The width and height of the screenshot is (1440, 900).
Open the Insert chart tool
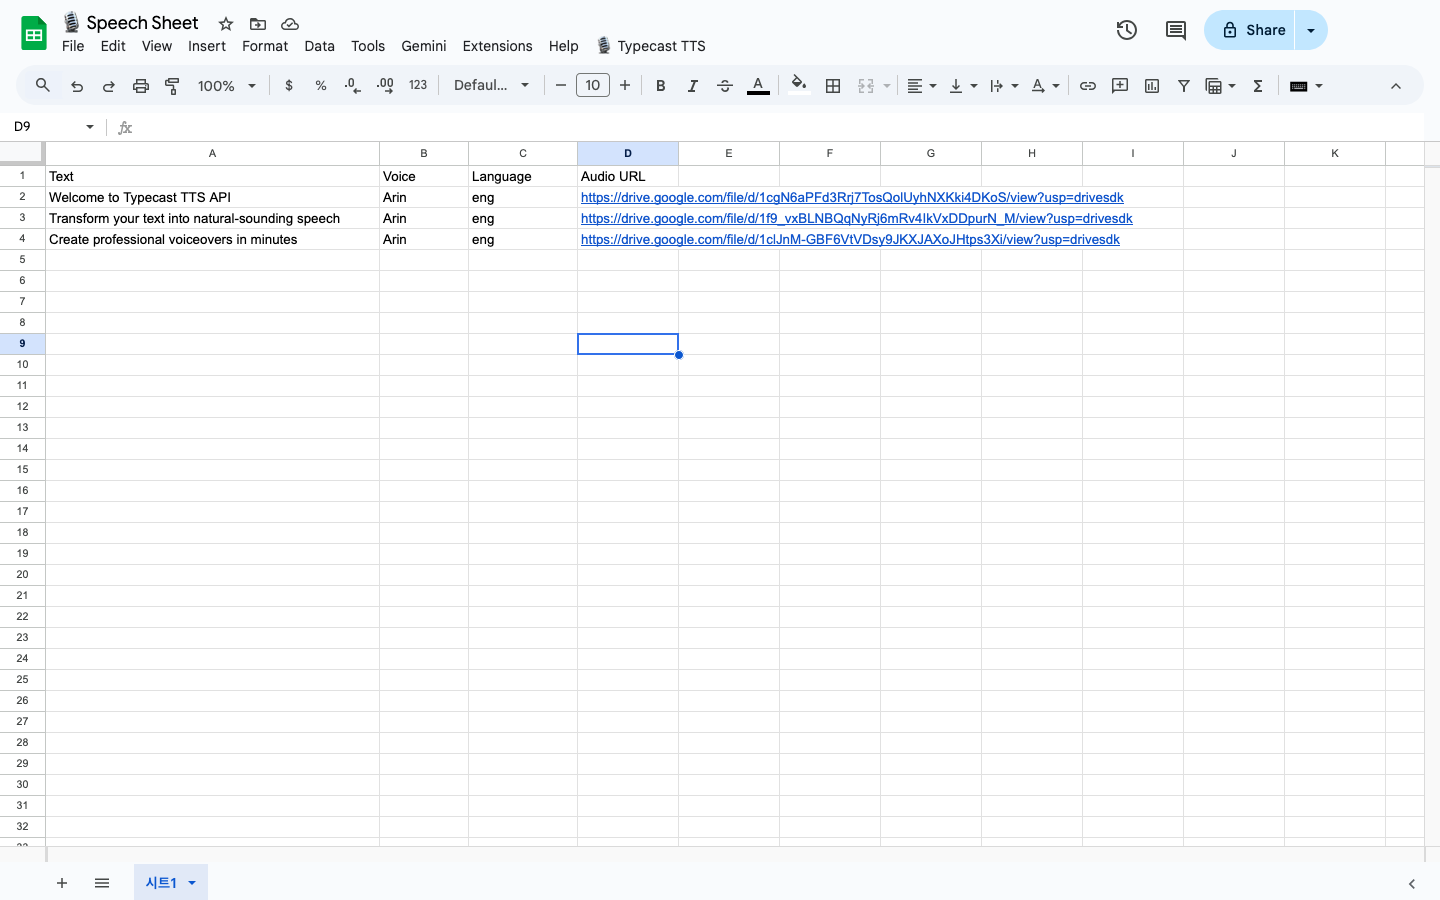[1151, 85]
